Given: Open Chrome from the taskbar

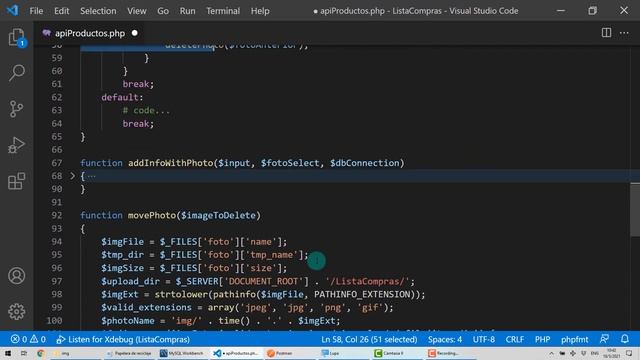Looking at the screenshot, I should [40, 353].
